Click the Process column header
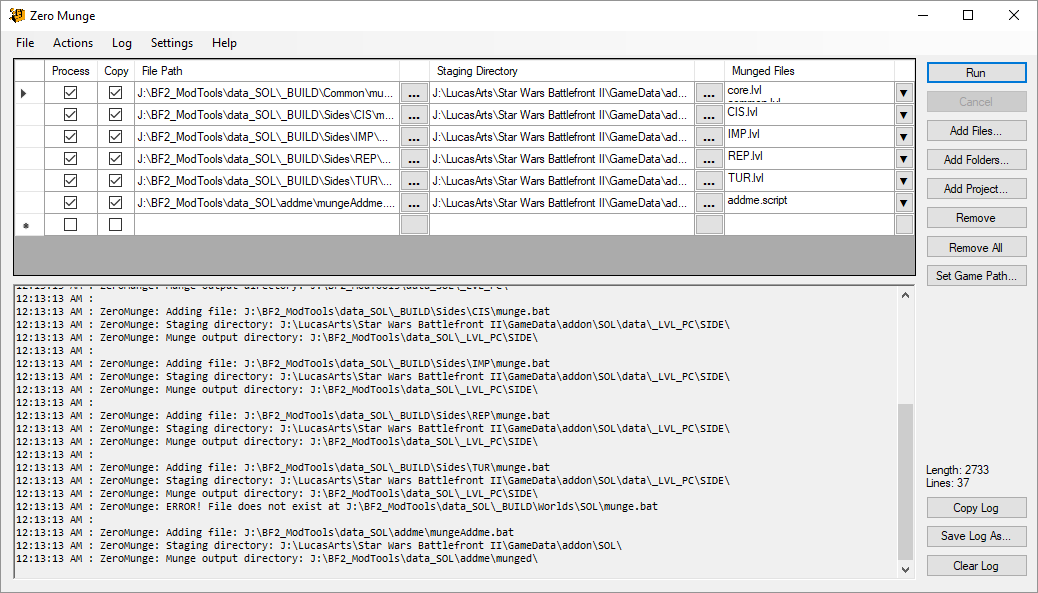Image resolution: width=1038 pixels, height=593 pixels. pos(71,71)
